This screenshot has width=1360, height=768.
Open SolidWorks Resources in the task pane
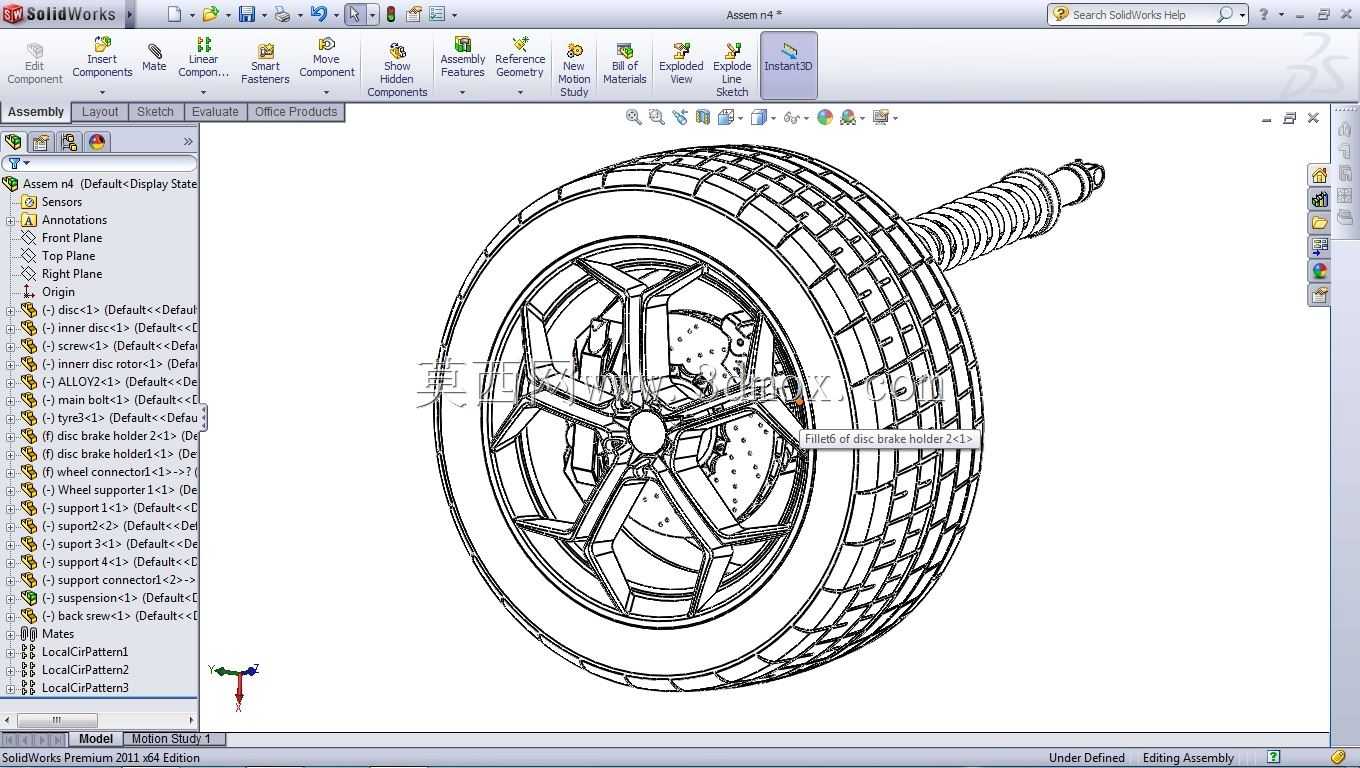point(1319,175)
